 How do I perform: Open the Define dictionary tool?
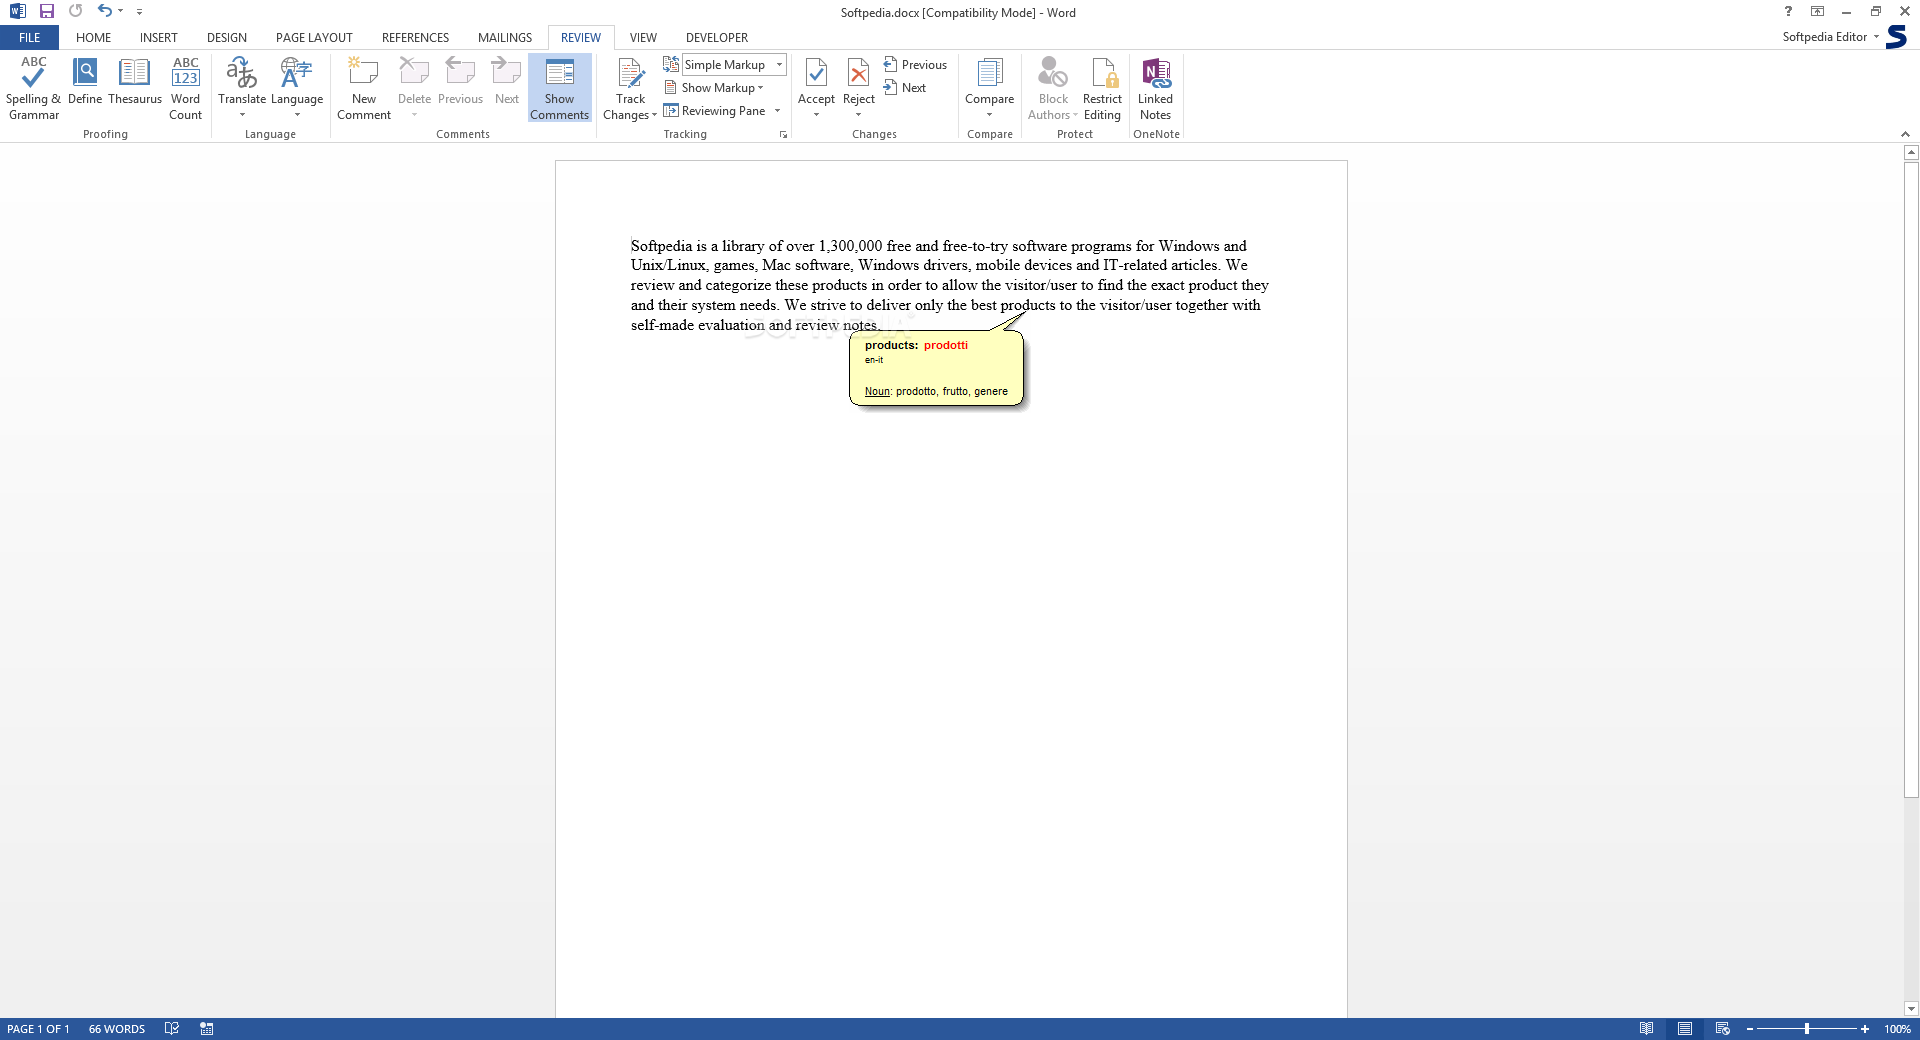[85, 82]
